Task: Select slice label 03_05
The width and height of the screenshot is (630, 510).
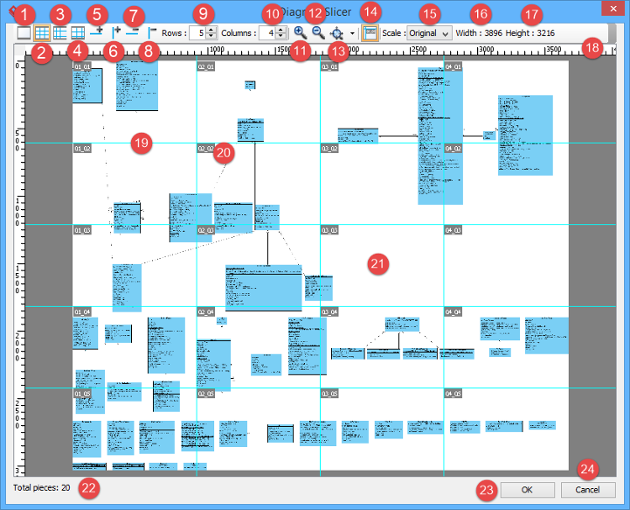Action: 329,393
